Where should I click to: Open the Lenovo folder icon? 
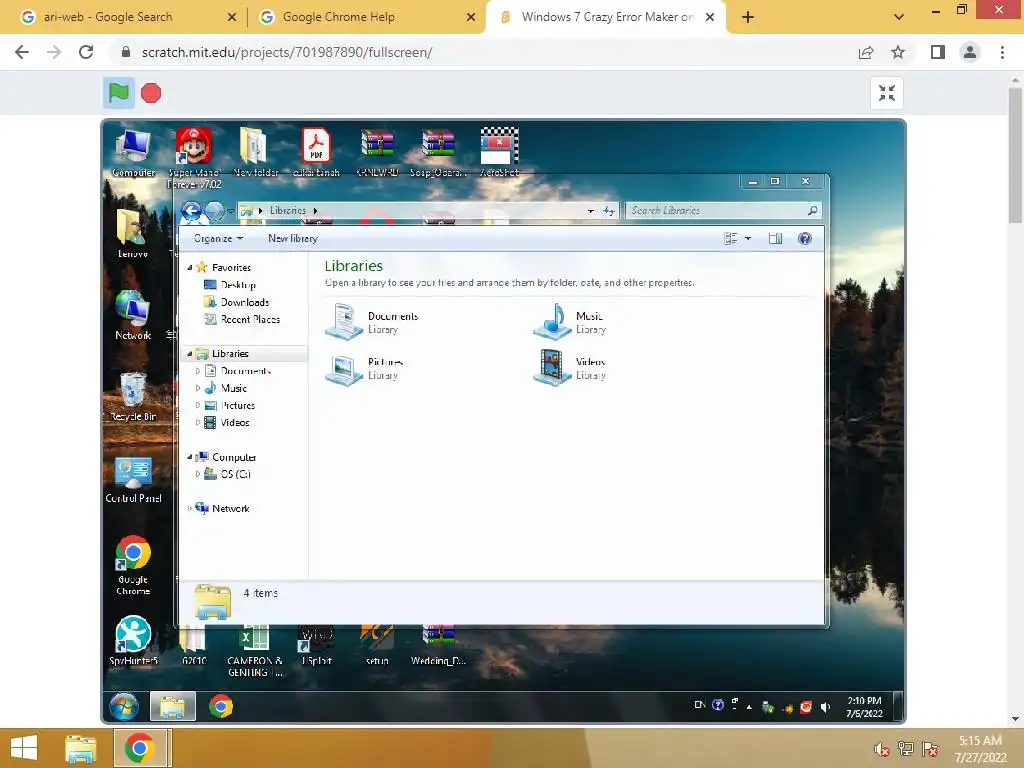click(133, 233)
